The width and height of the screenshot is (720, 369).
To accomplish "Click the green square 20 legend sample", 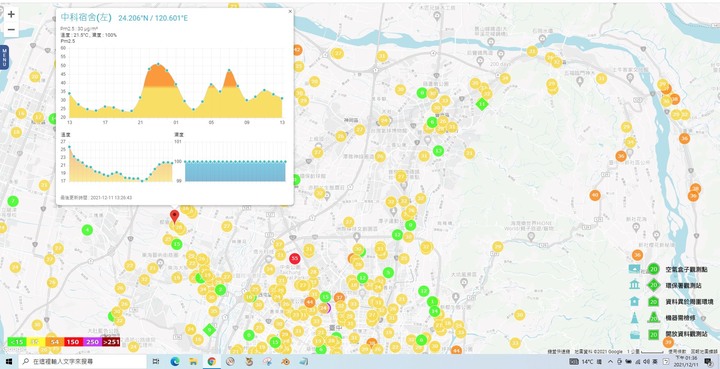I will point(653,334).
